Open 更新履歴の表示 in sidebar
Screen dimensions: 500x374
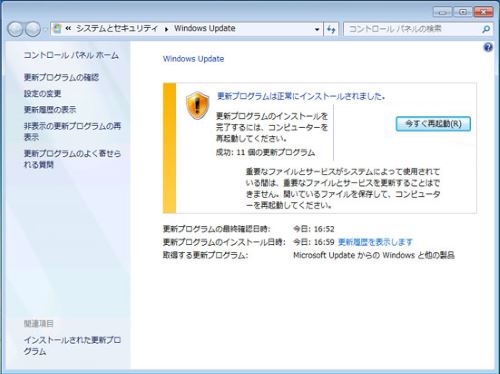pos(50,110)
